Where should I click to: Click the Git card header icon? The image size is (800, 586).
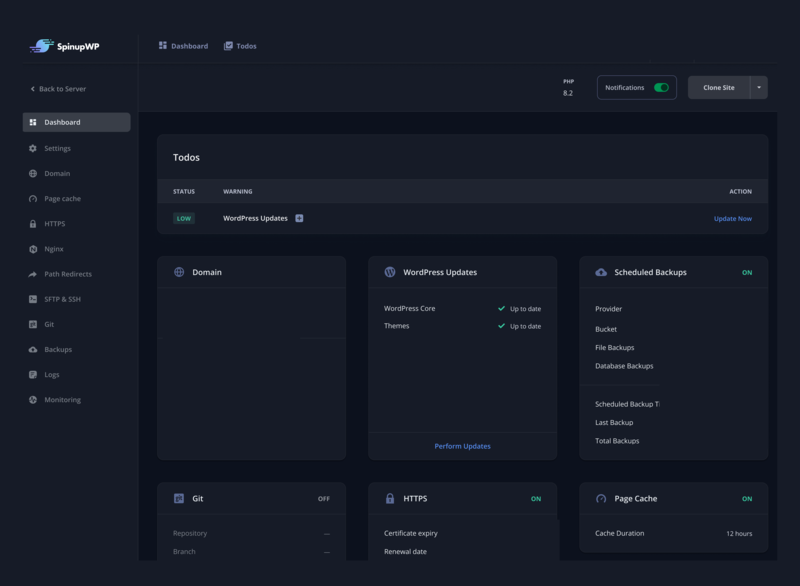point(179,498)
